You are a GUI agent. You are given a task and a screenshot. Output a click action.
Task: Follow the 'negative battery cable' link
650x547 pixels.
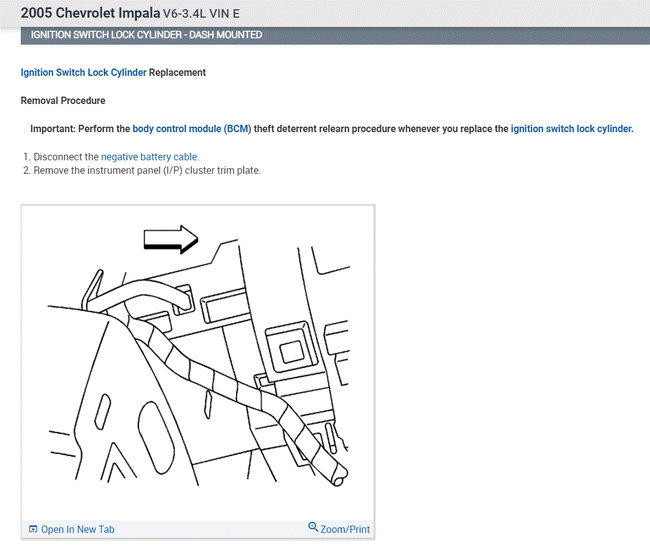[x=150, y=157]
